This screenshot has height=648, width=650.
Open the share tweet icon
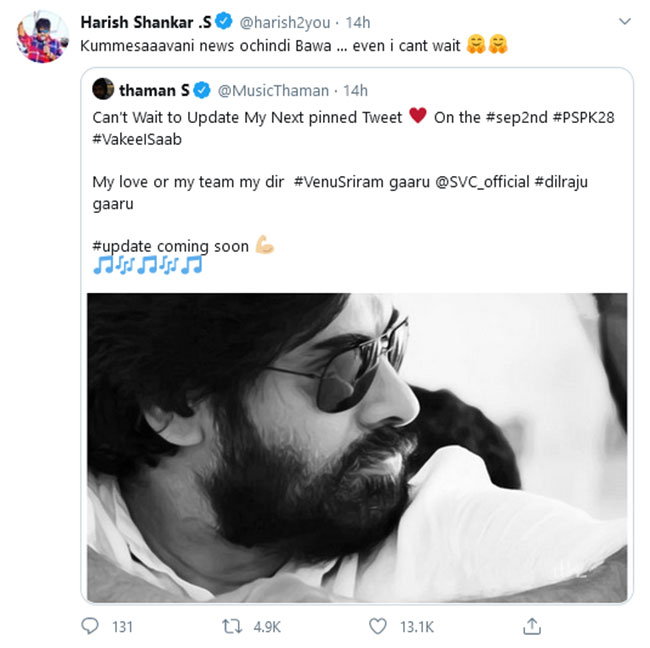[532, 627]
